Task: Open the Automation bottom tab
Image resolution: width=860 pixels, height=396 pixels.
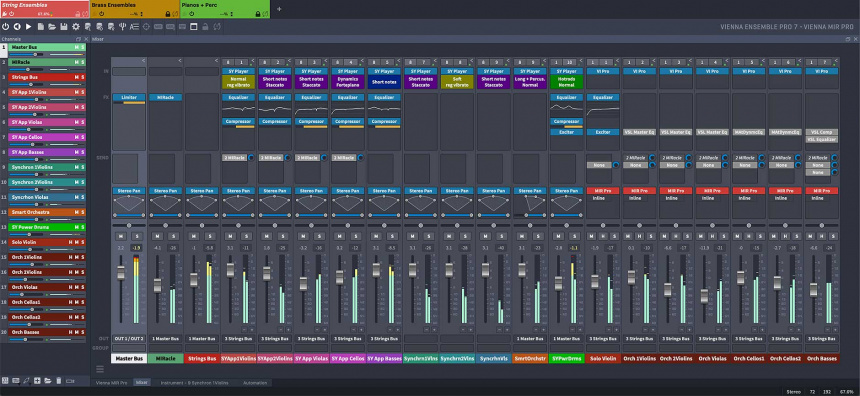Action: pos(255,383)
